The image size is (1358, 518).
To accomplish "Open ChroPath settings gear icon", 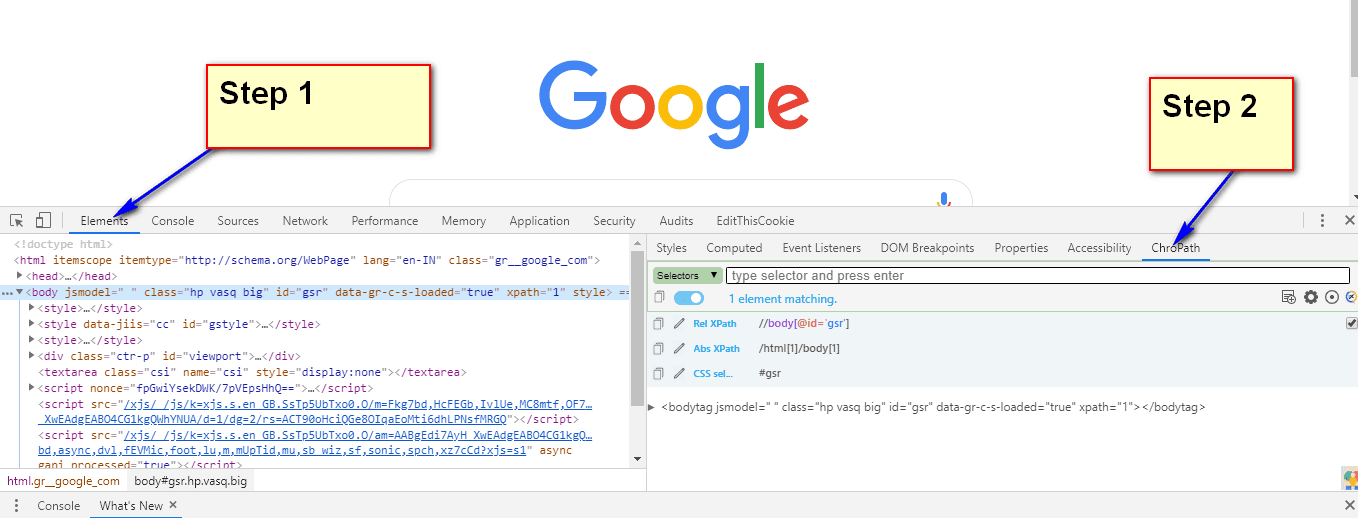I will pyautogui.click(x=1311, y=297).
